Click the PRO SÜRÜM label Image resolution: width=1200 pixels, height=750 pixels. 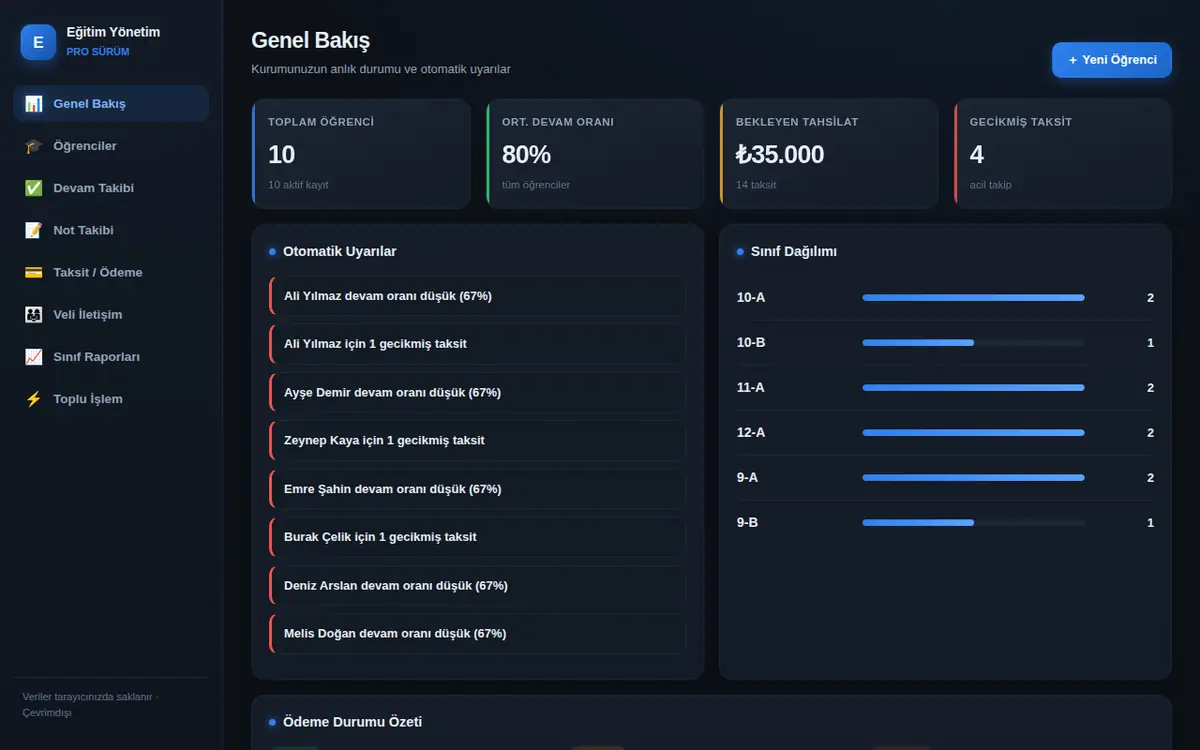tap(98, 52)
